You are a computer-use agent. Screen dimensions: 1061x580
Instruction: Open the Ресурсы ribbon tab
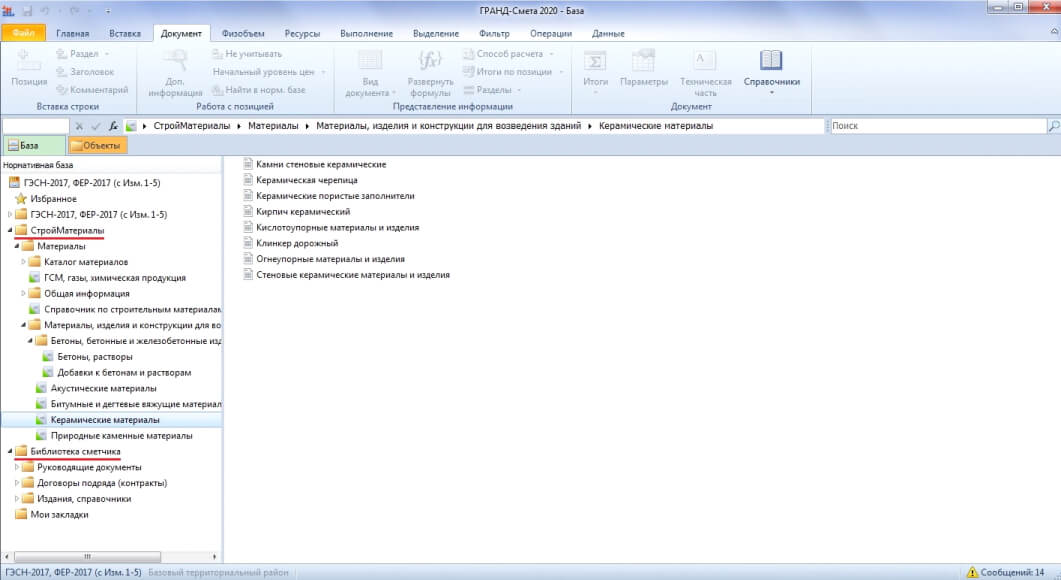coord(302,34)
